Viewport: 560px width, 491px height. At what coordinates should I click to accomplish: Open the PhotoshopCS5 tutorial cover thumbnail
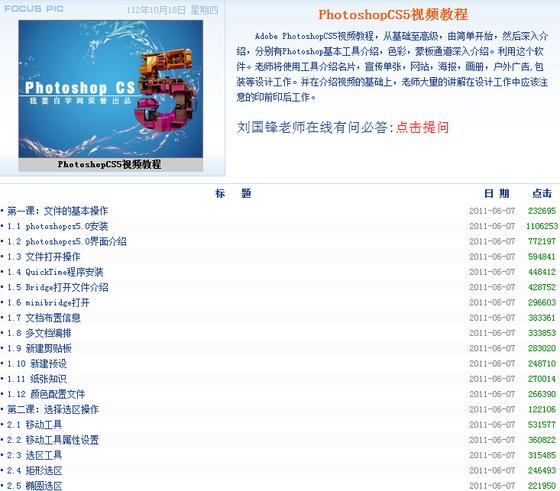(x=111, y=89)
